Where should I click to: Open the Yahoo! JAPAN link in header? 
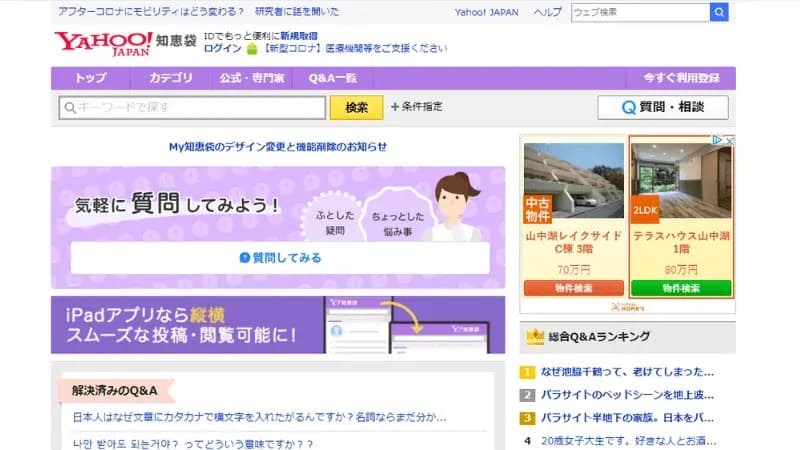(486, 12)
